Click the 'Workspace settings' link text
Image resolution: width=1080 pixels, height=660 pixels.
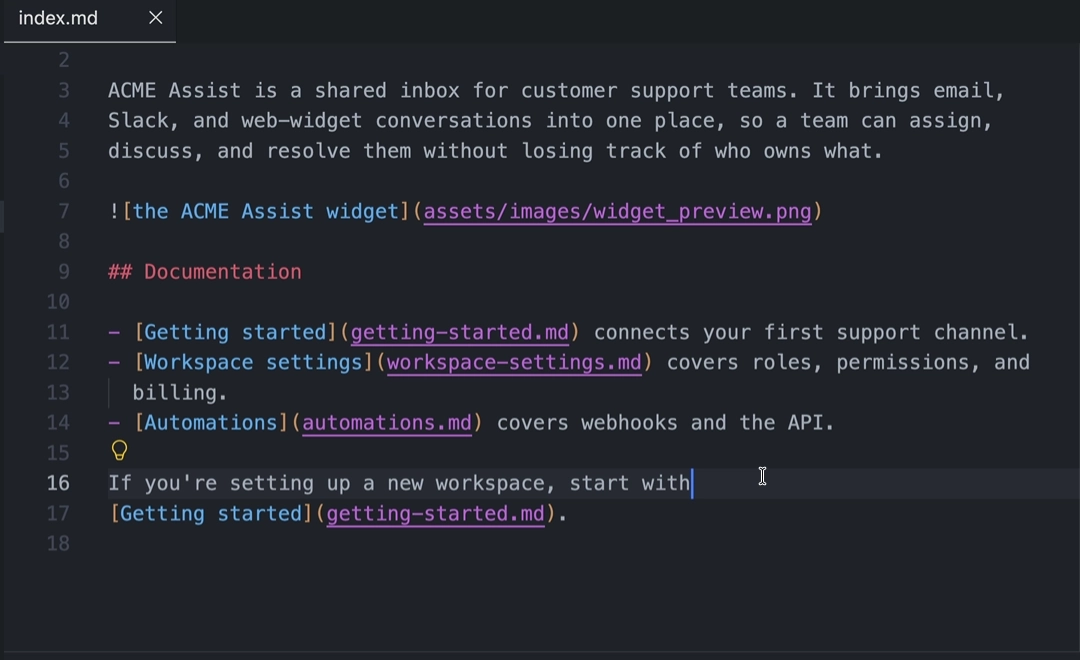(x=253, y=362)
